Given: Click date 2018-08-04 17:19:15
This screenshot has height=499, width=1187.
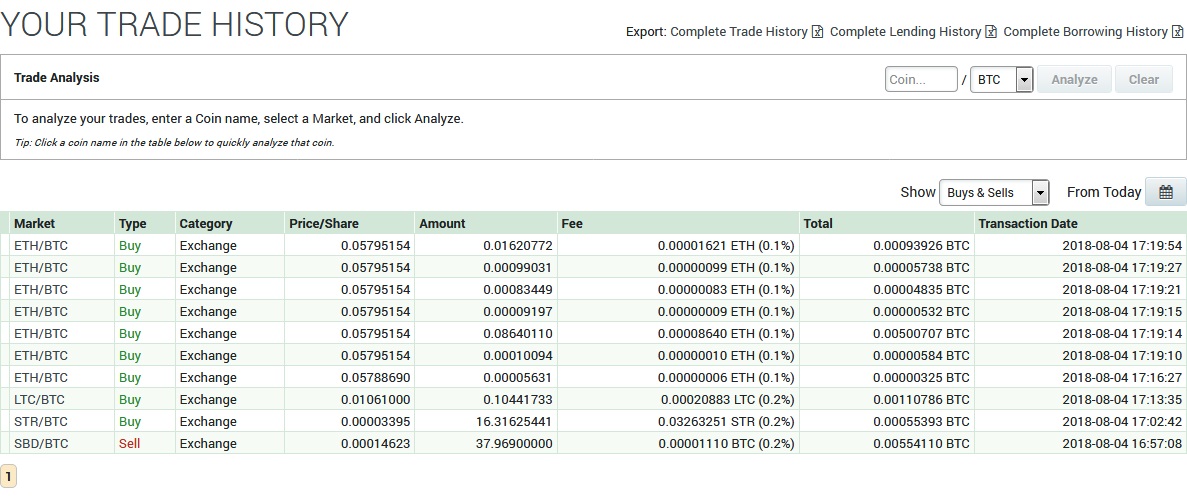Looking at the screenshot, I should tap(1122, 311).
